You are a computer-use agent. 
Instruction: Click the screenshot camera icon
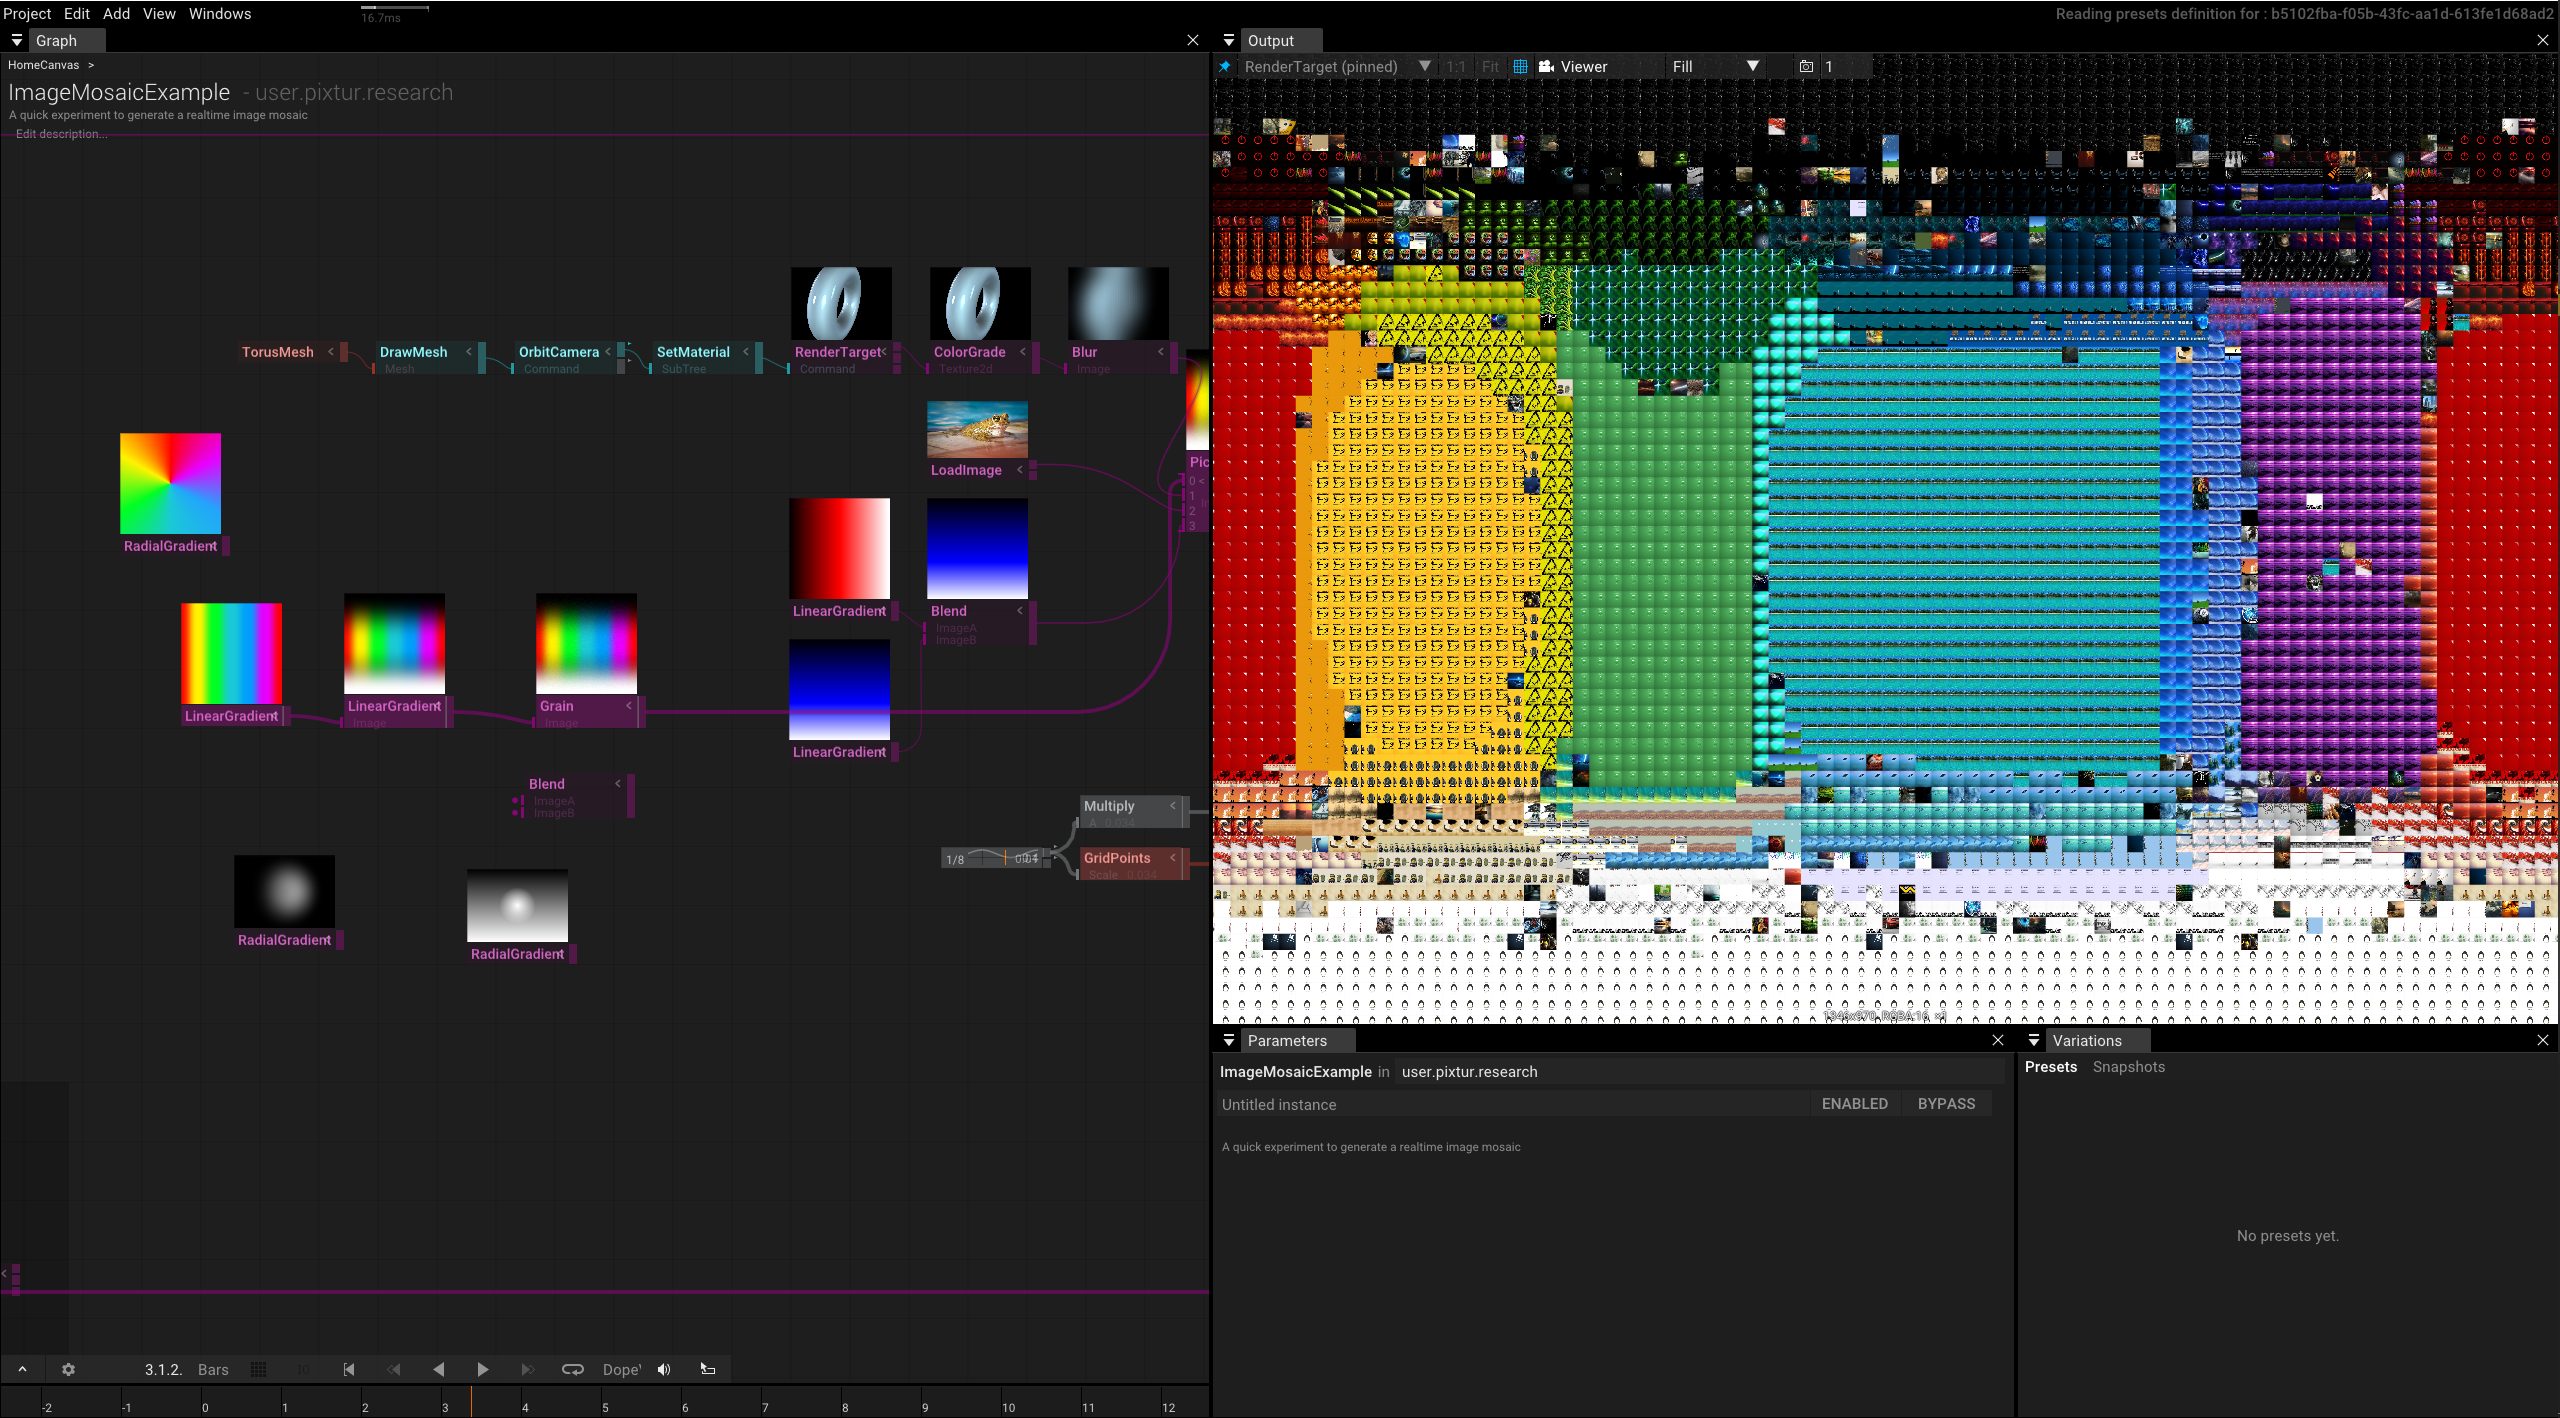coord(1806,67)
